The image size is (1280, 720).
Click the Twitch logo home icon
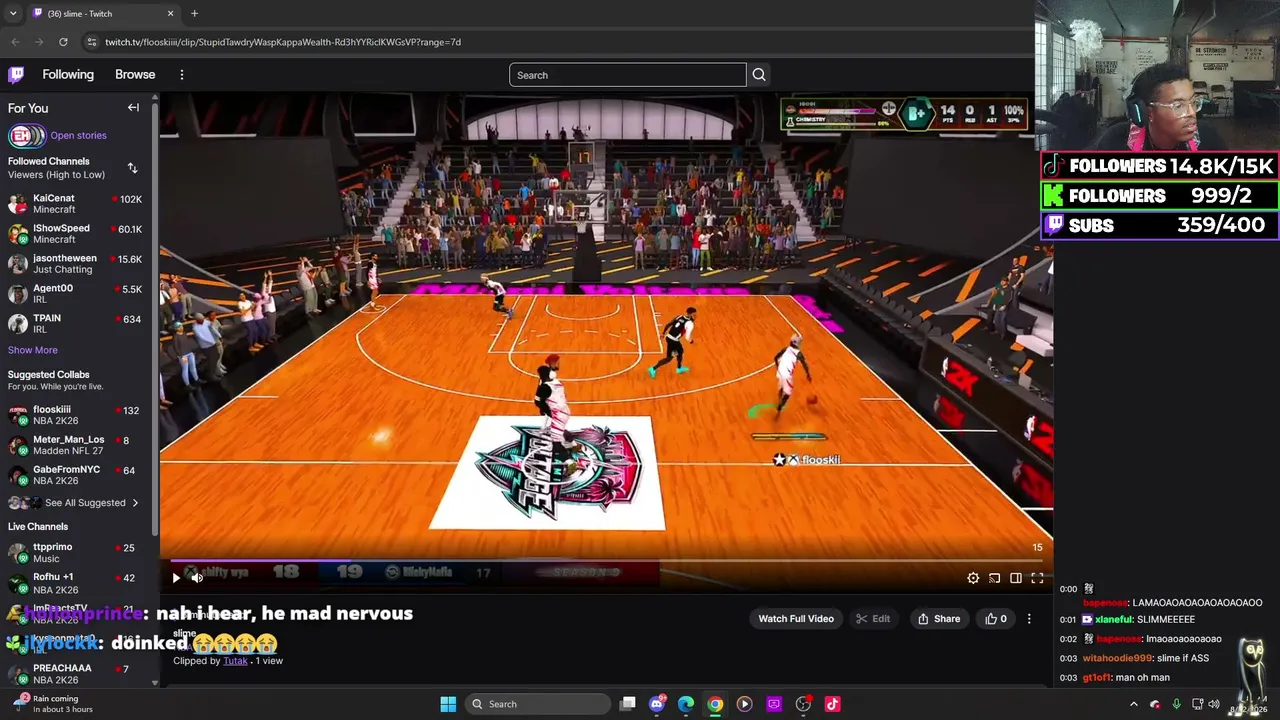[16, 75]
